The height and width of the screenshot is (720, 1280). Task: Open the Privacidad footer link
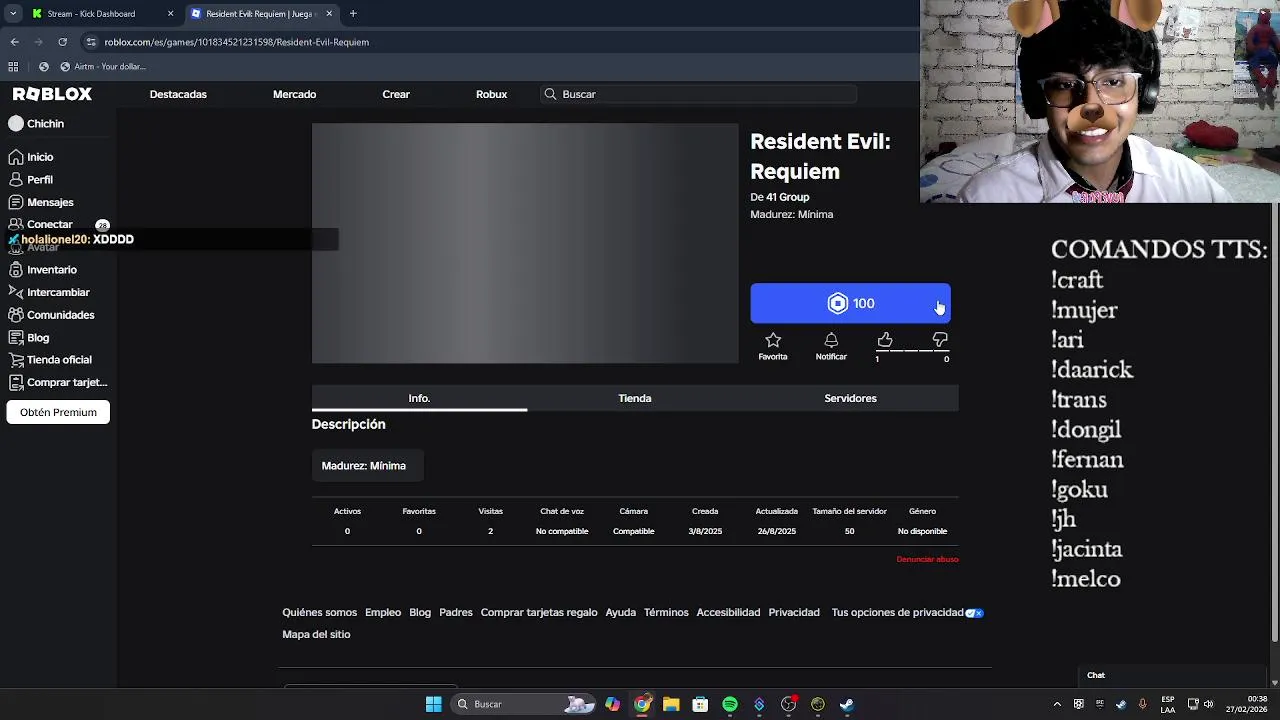point(794,612)
